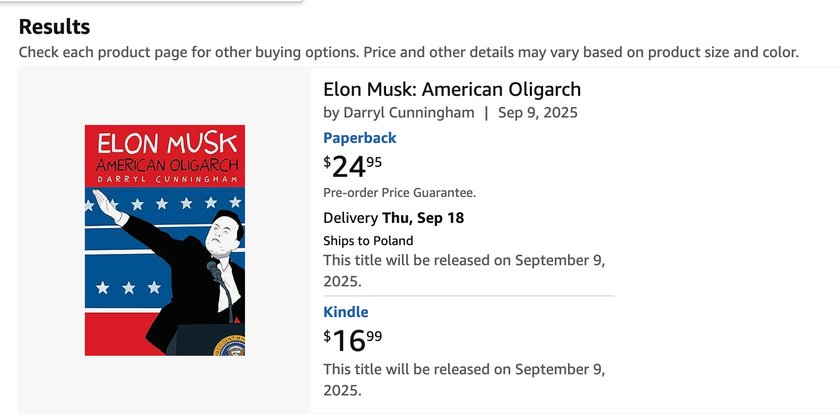Viewport: 840px width, 414px height.
Task: Click the book cover thumbnail image
Action: pos(165,240)
